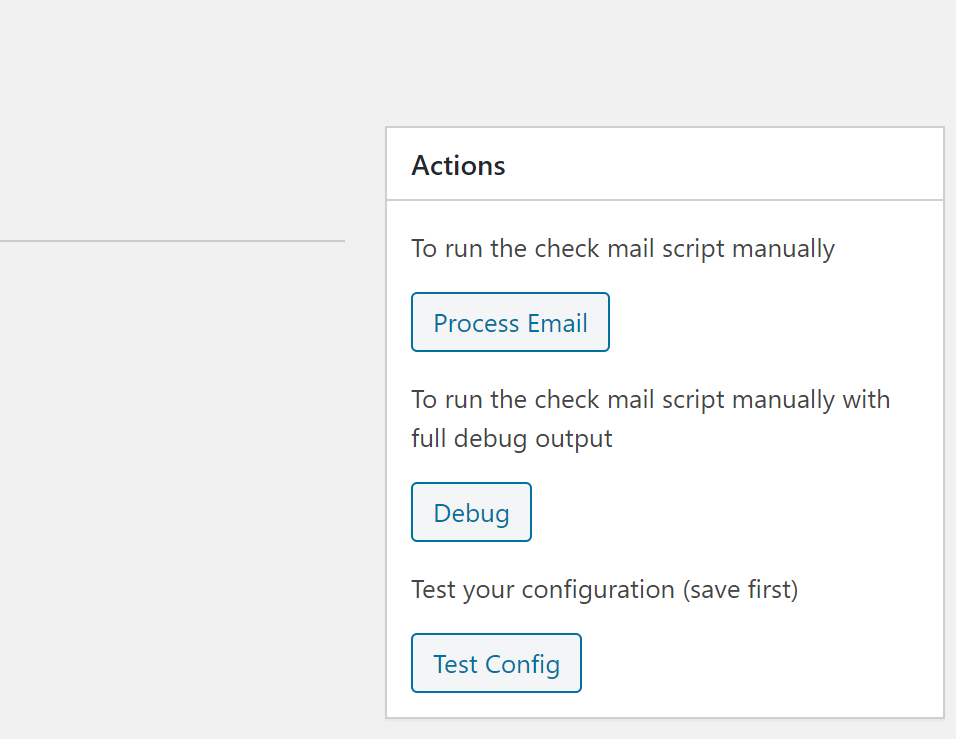Click the "manually with" text above debug output
The image size is (956, 739).
tap(810, 400)
